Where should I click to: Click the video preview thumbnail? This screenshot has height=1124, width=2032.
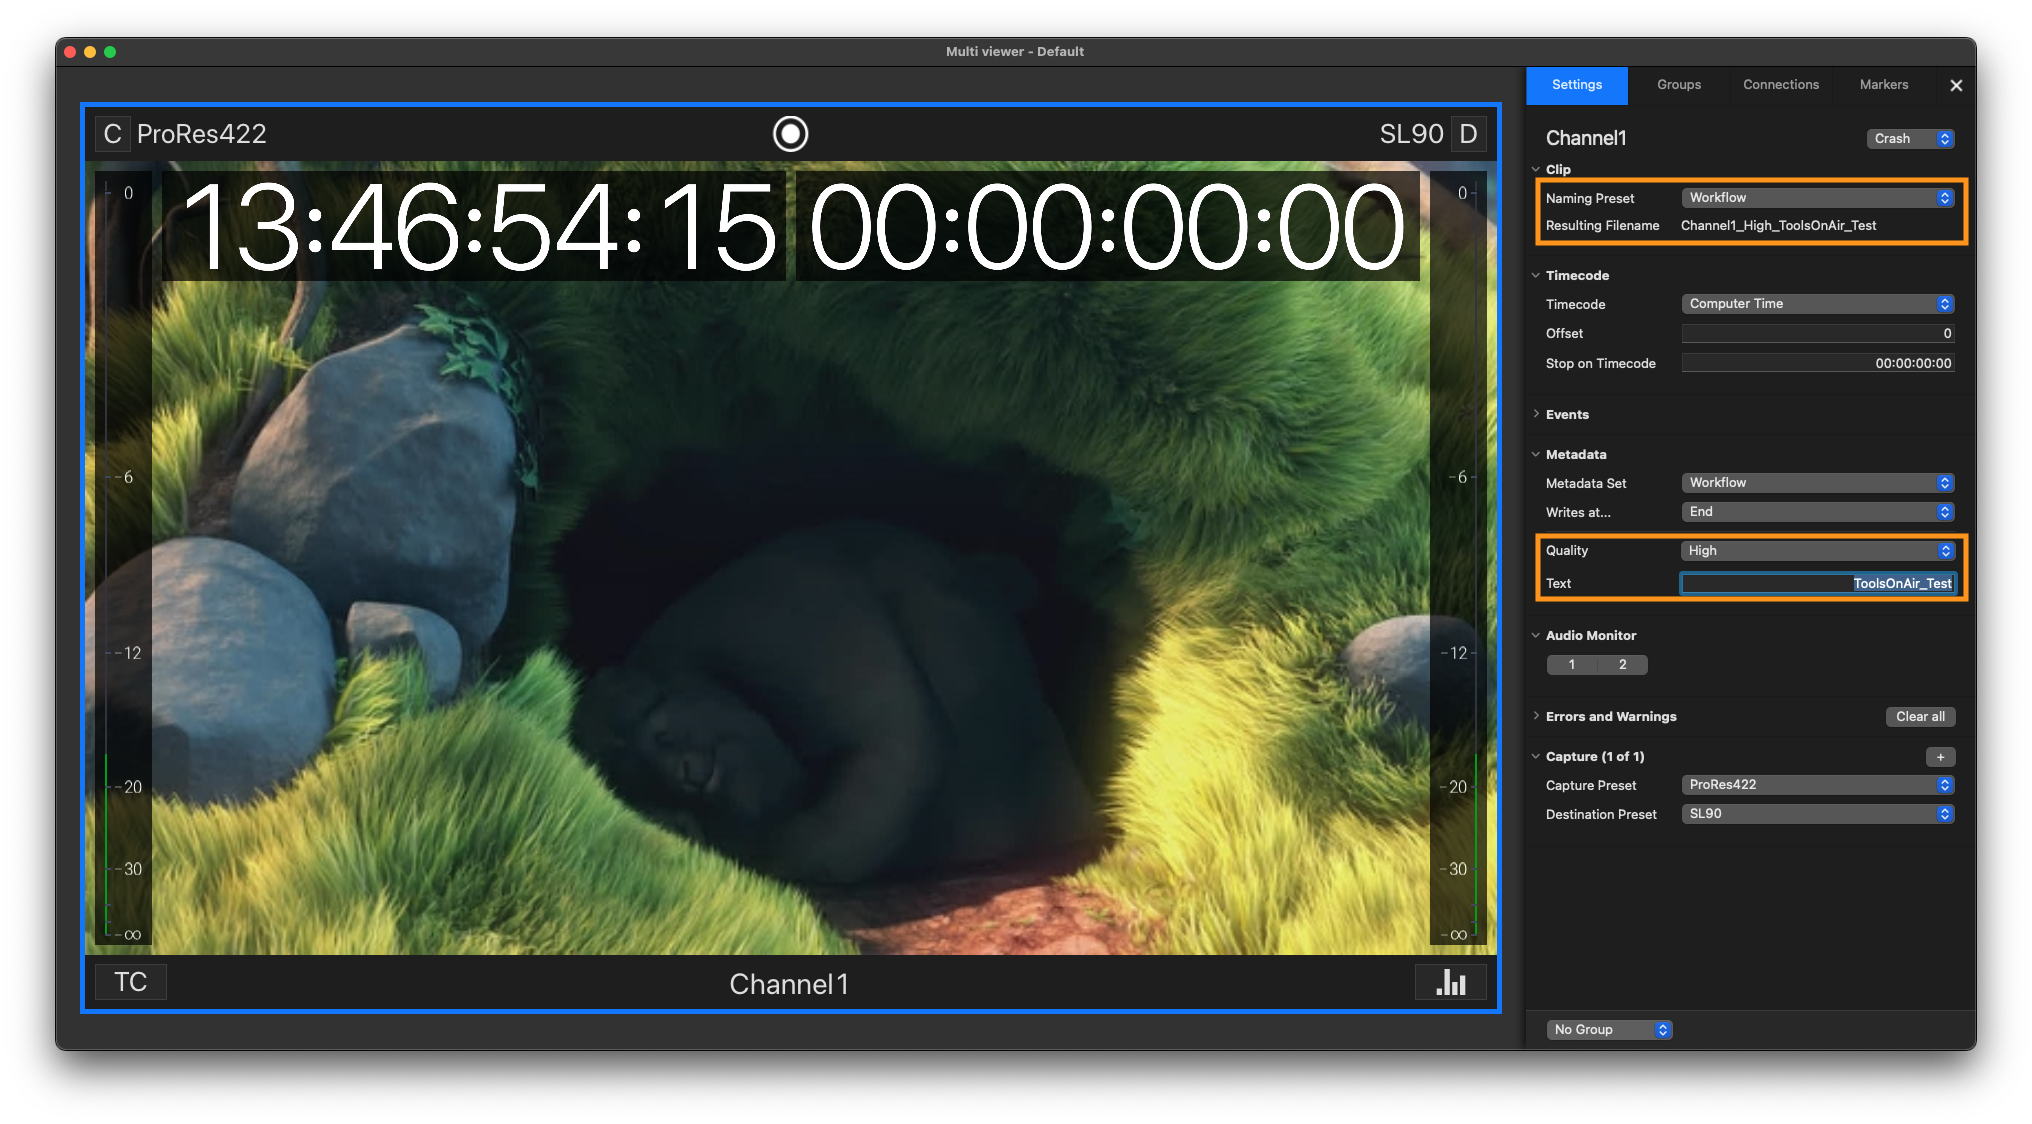click(x=791, y=560)
